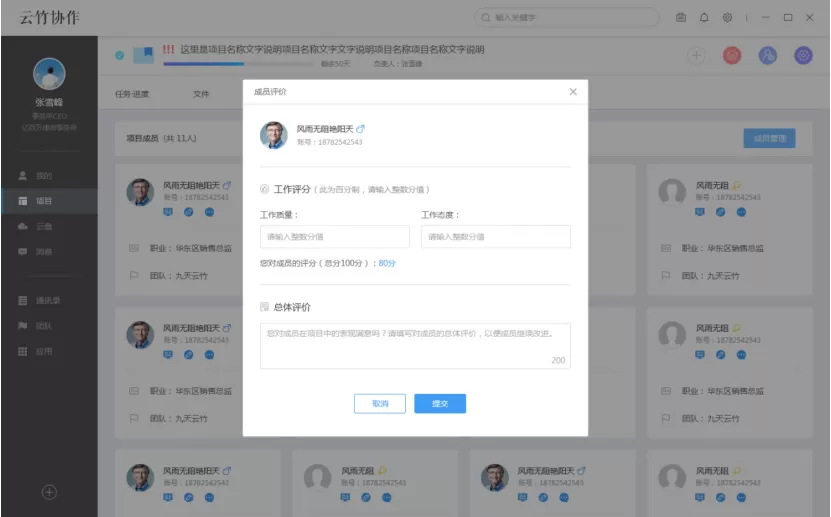Click the gender icon beside the dialog member name
This screenshot has width=831, height=517.
tap(360, 129)
